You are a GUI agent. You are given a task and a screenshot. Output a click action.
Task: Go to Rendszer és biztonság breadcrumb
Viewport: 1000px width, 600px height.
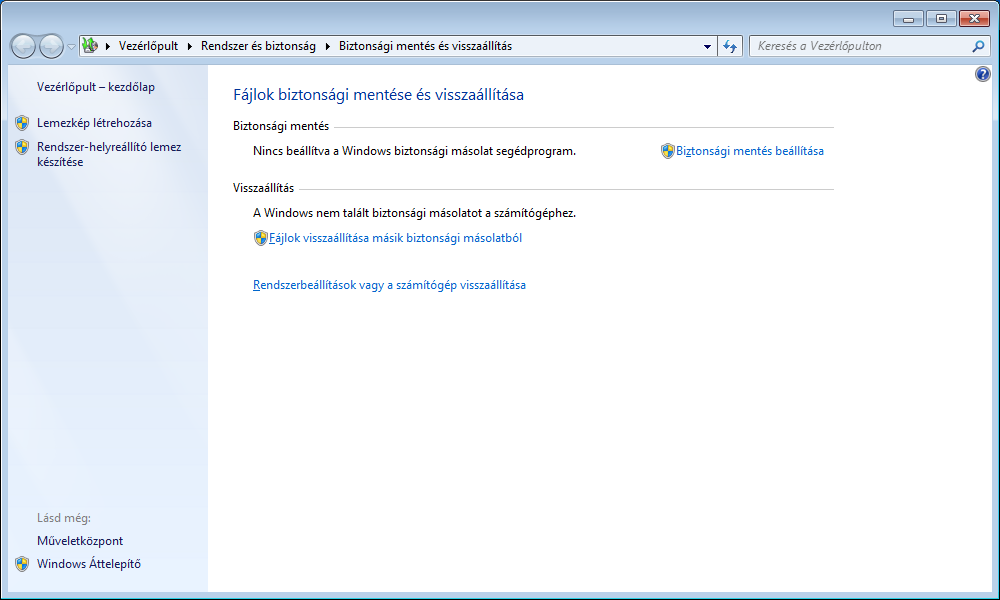[258, 46]
